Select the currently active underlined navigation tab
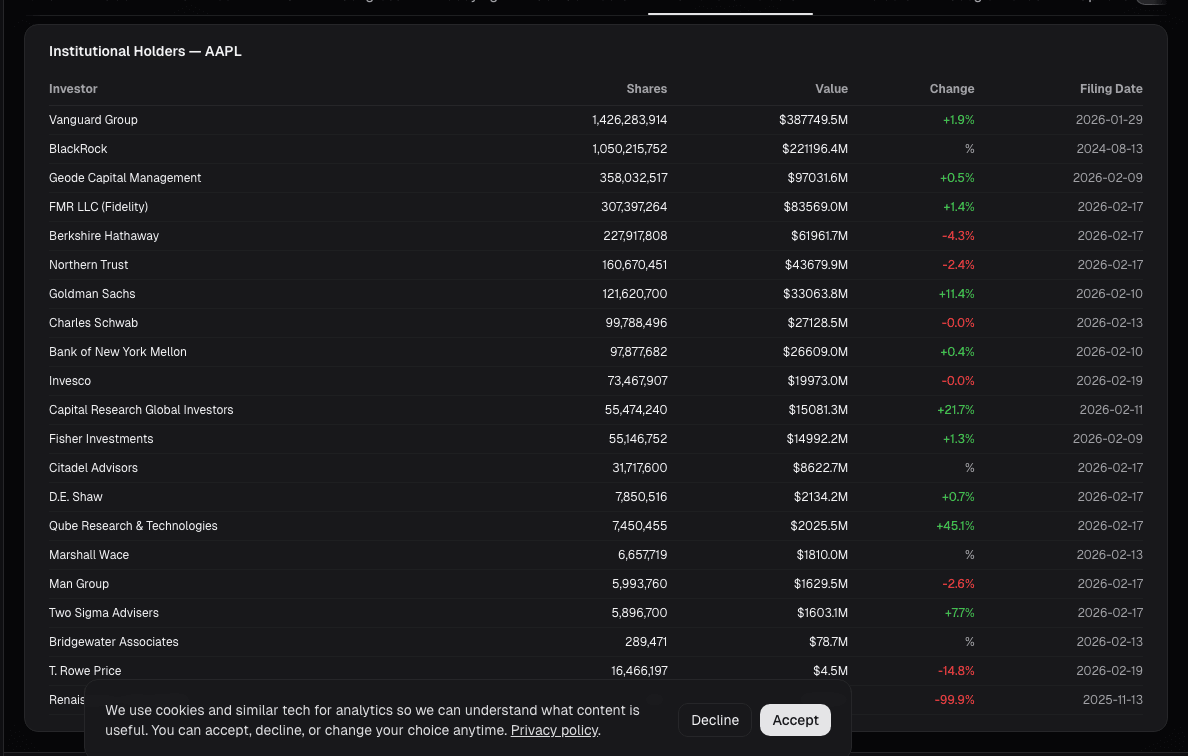 click(x=730, y=5)
